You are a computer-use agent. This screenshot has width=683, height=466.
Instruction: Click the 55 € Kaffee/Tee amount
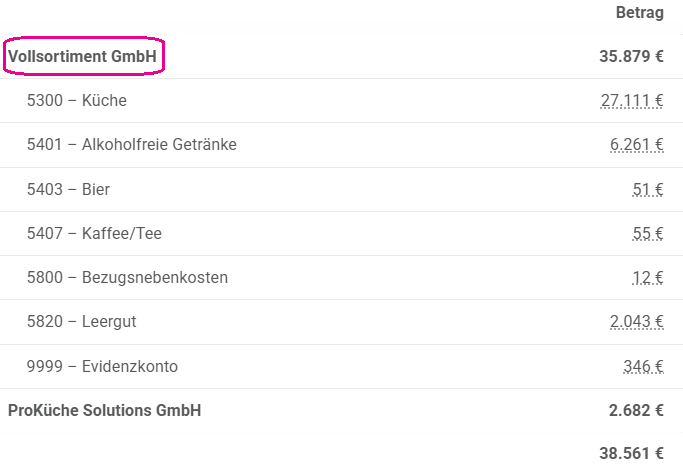pos(648,233)
